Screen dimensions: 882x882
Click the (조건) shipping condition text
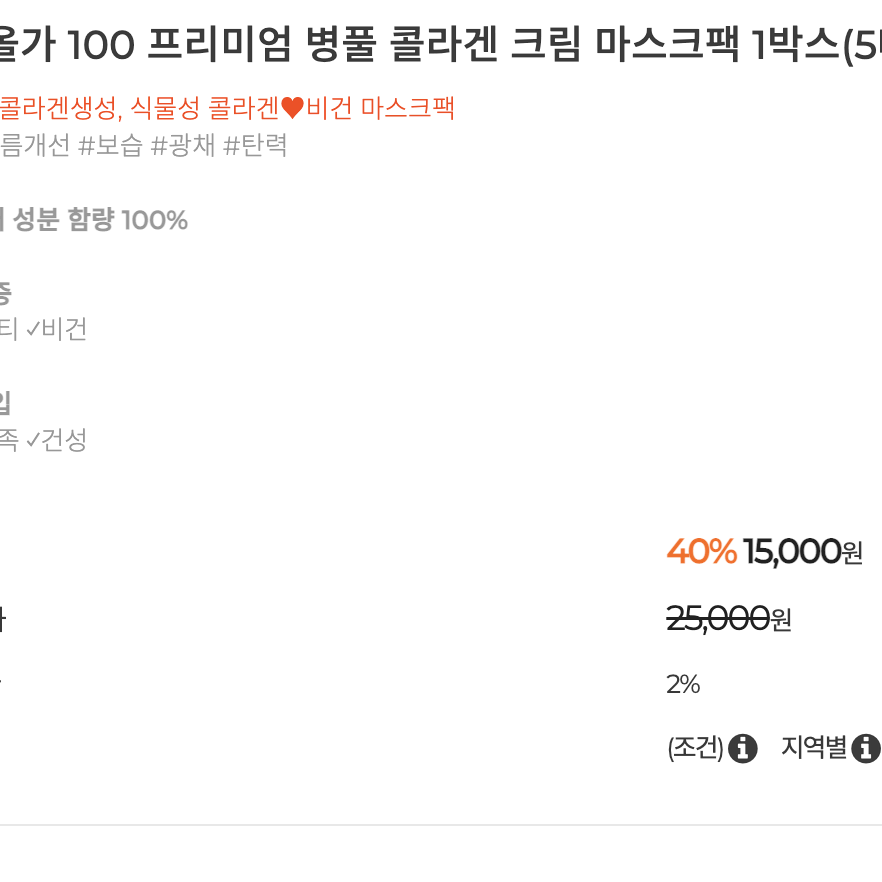point(695,748)
